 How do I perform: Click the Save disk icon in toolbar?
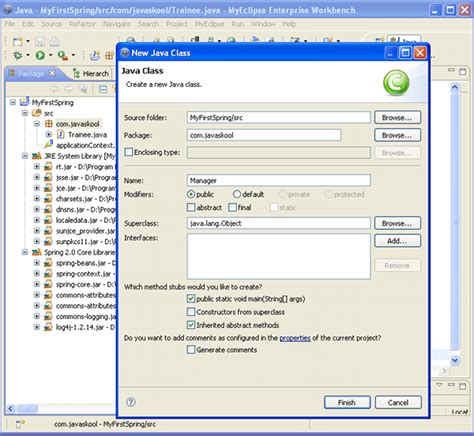(40, 42)
